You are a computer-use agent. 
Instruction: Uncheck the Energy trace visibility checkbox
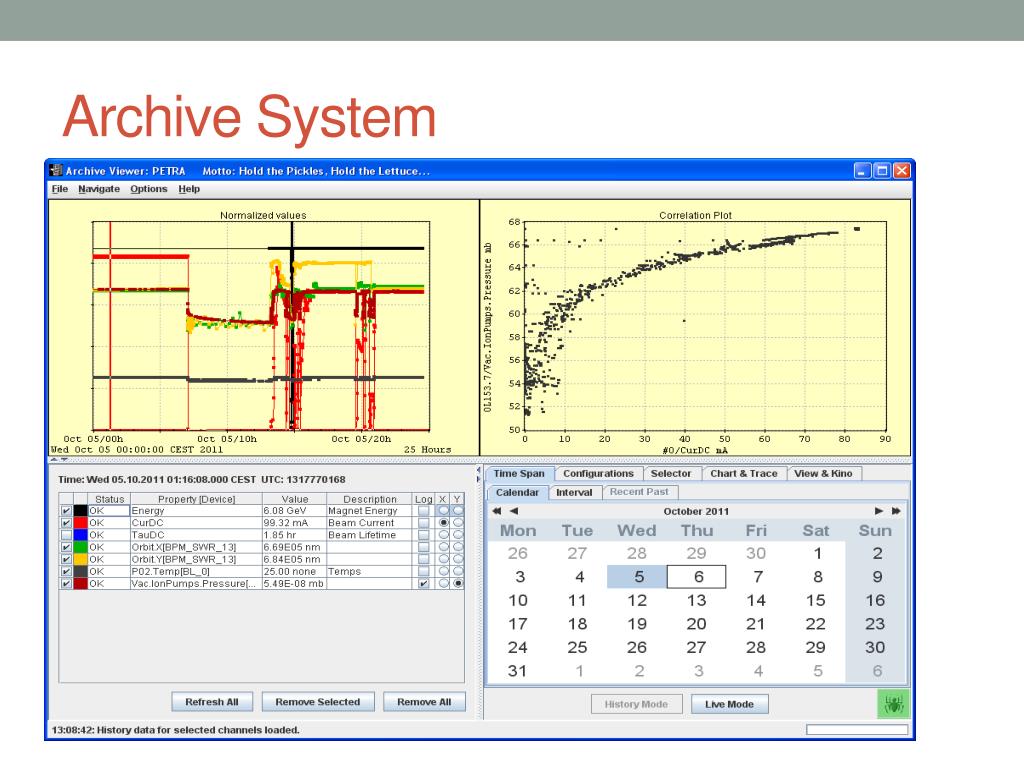click(x=66, y=511)
